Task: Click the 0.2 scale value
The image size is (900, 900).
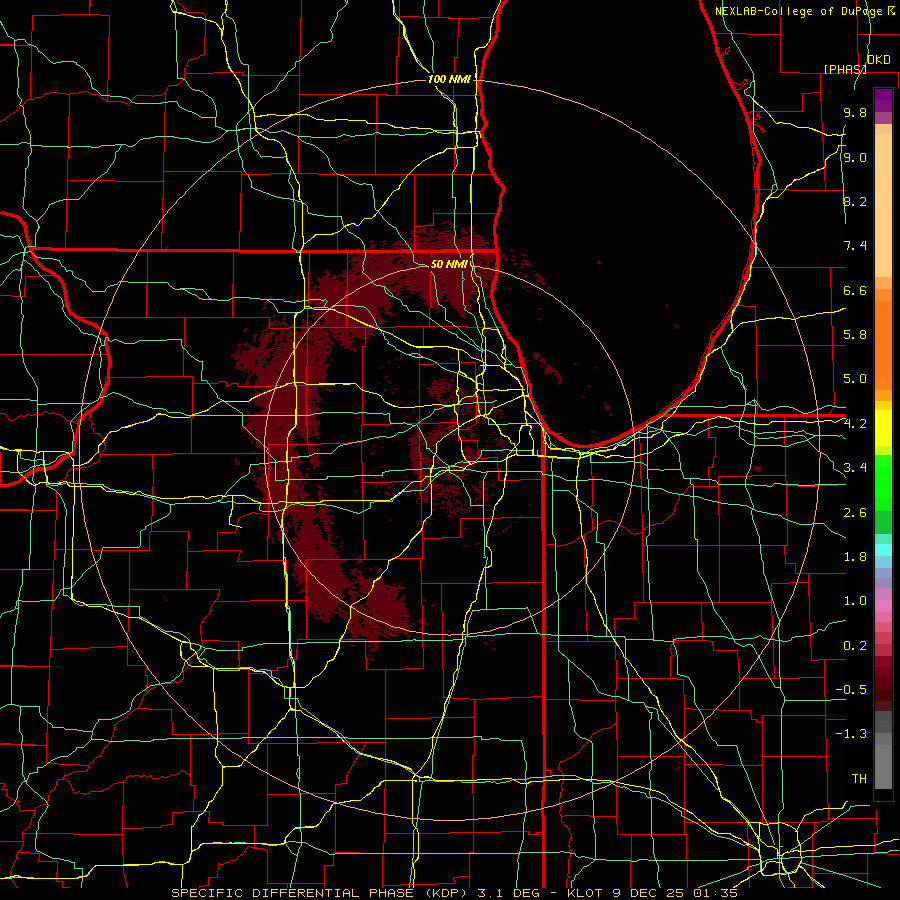Action: coord(855,646)
